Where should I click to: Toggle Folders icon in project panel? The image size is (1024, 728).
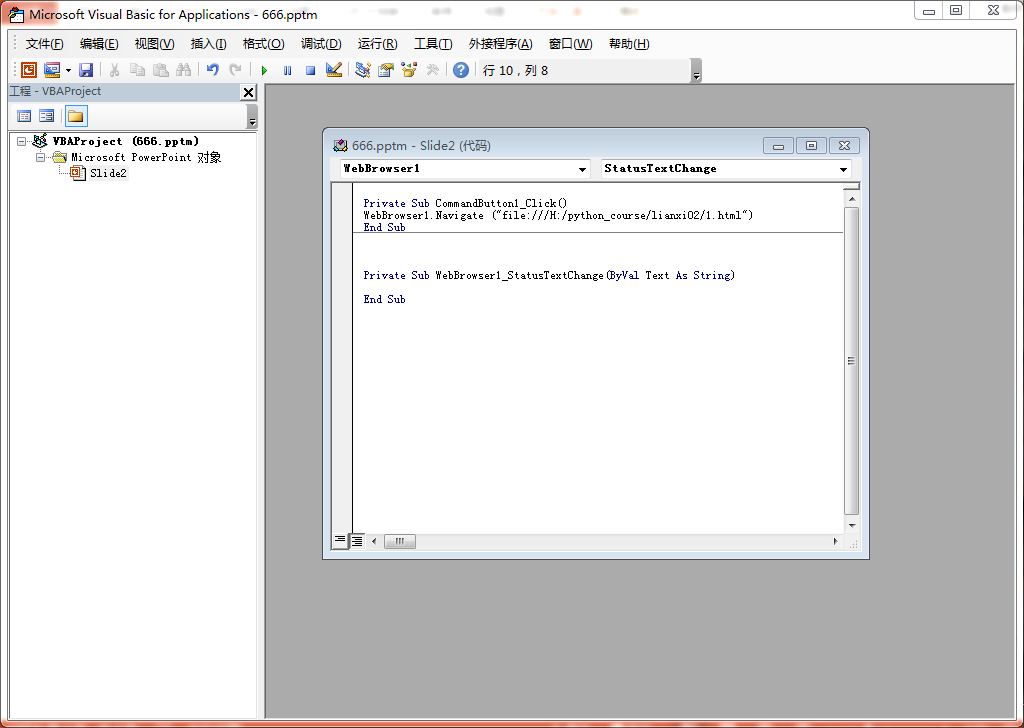(76, 116)
